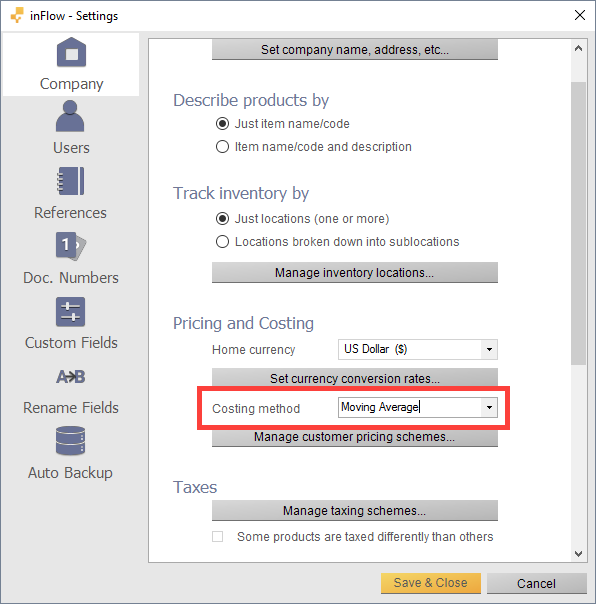
Task: Open the Auto Backup database icon
Action: tap(71, 441)
